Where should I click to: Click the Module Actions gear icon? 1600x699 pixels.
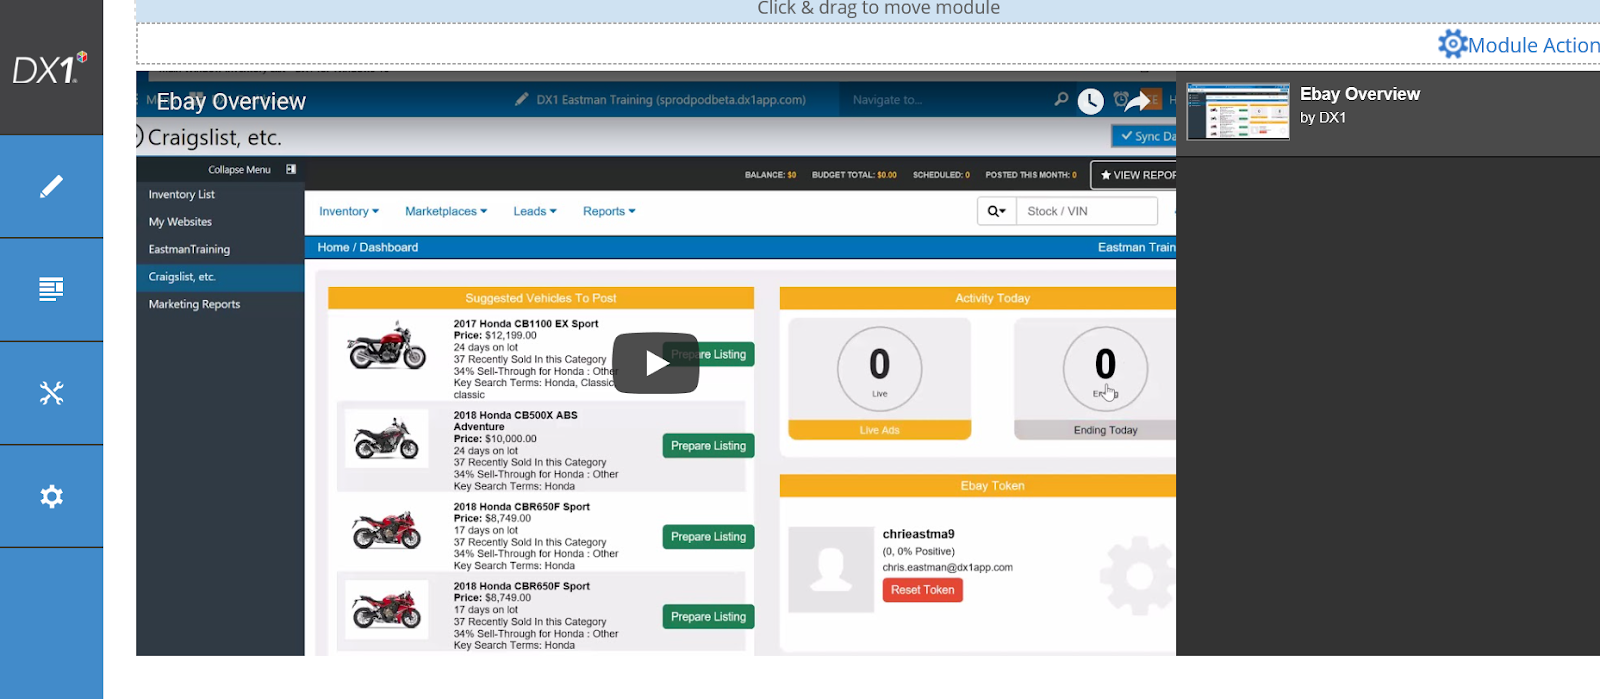click(x=1452, y=44)
